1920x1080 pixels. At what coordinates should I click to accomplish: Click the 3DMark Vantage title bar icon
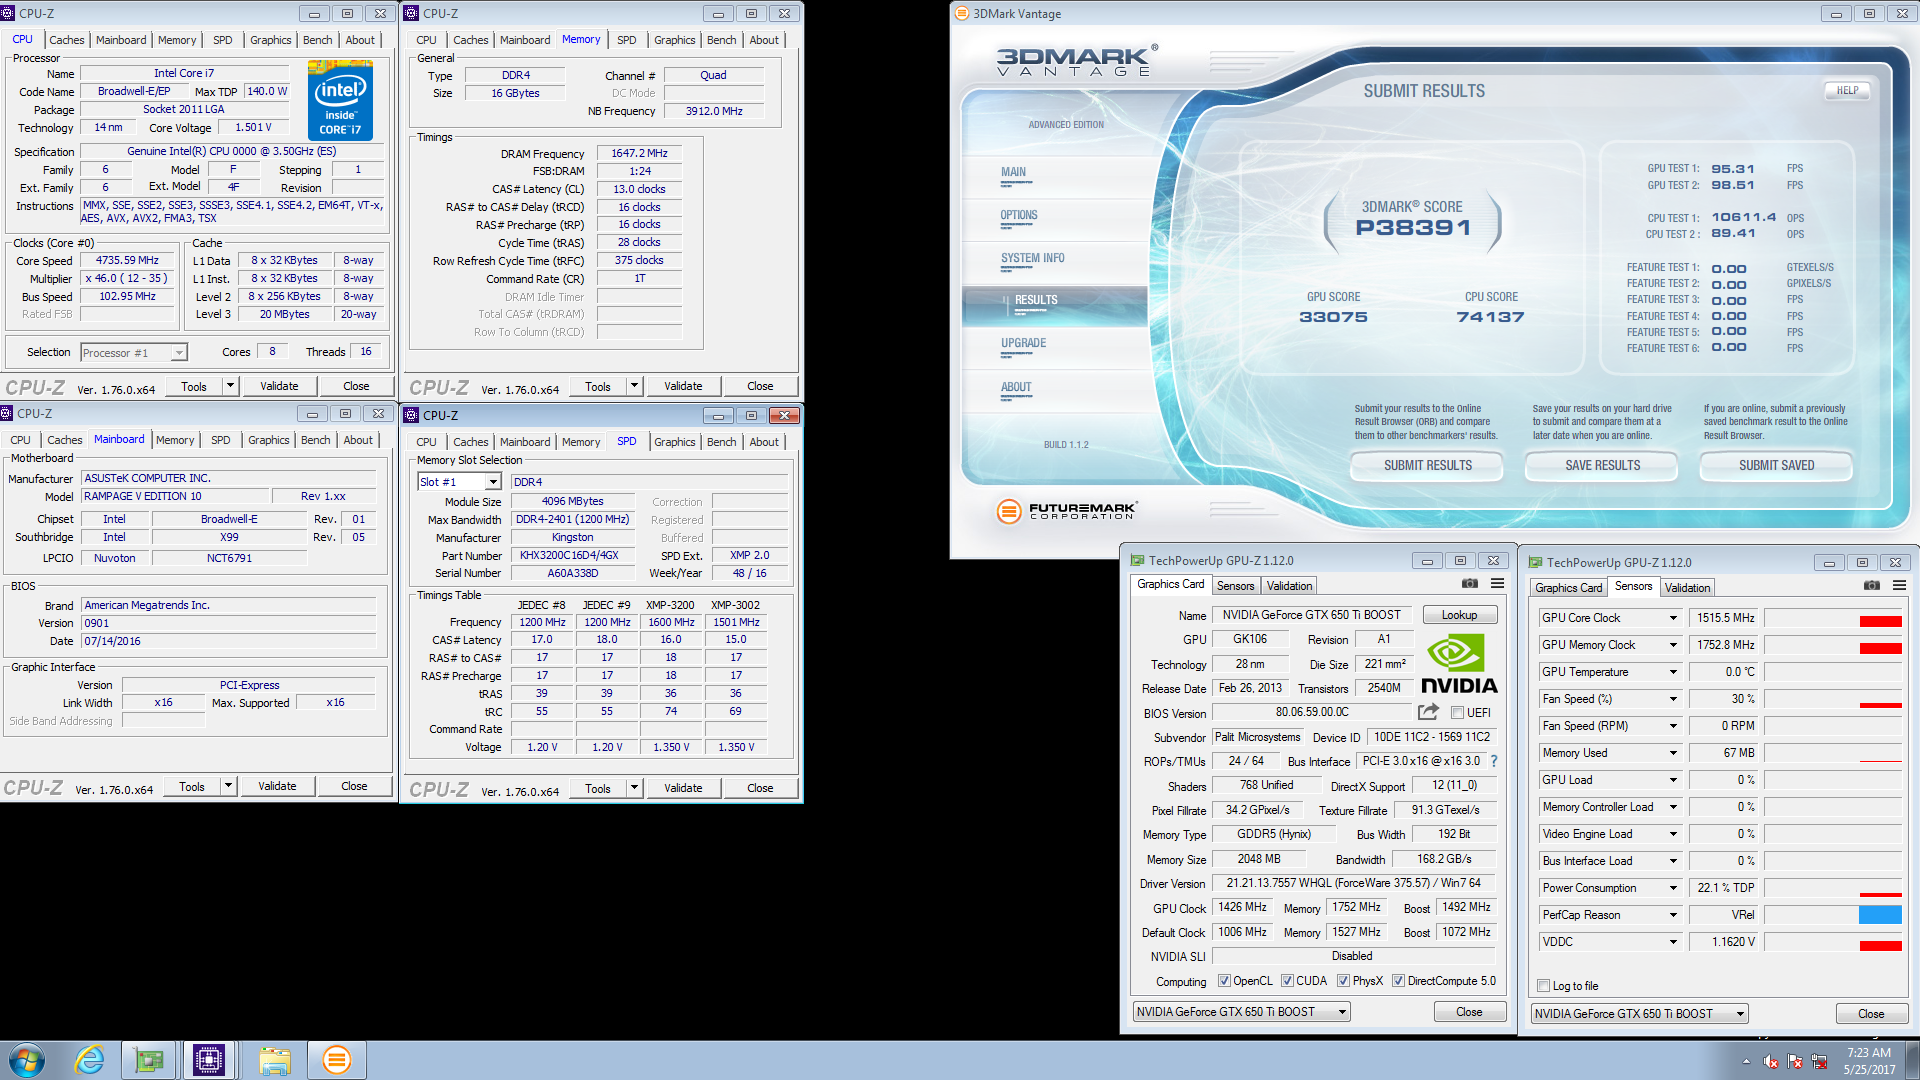962,13
